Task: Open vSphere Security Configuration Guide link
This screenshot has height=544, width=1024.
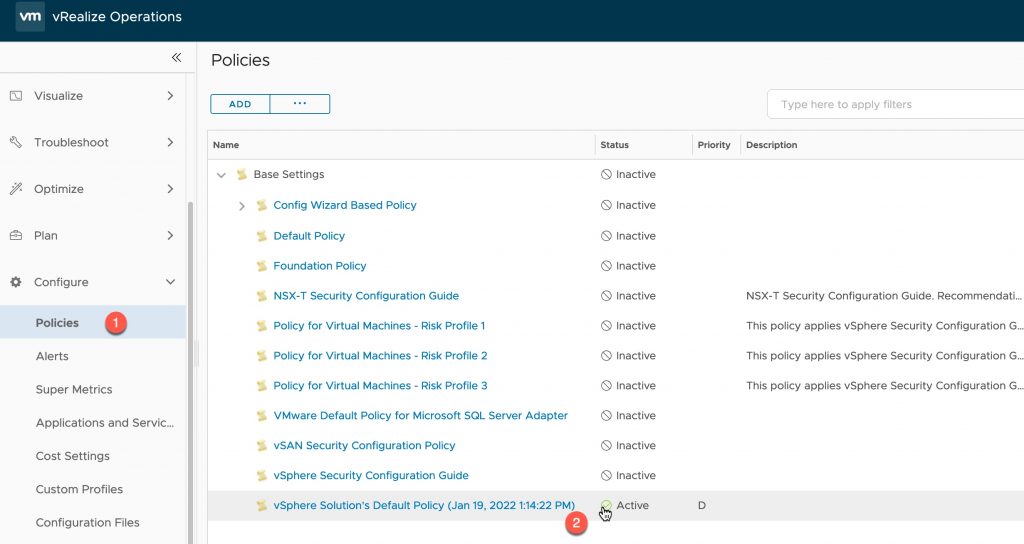Action: pos(371,475)
